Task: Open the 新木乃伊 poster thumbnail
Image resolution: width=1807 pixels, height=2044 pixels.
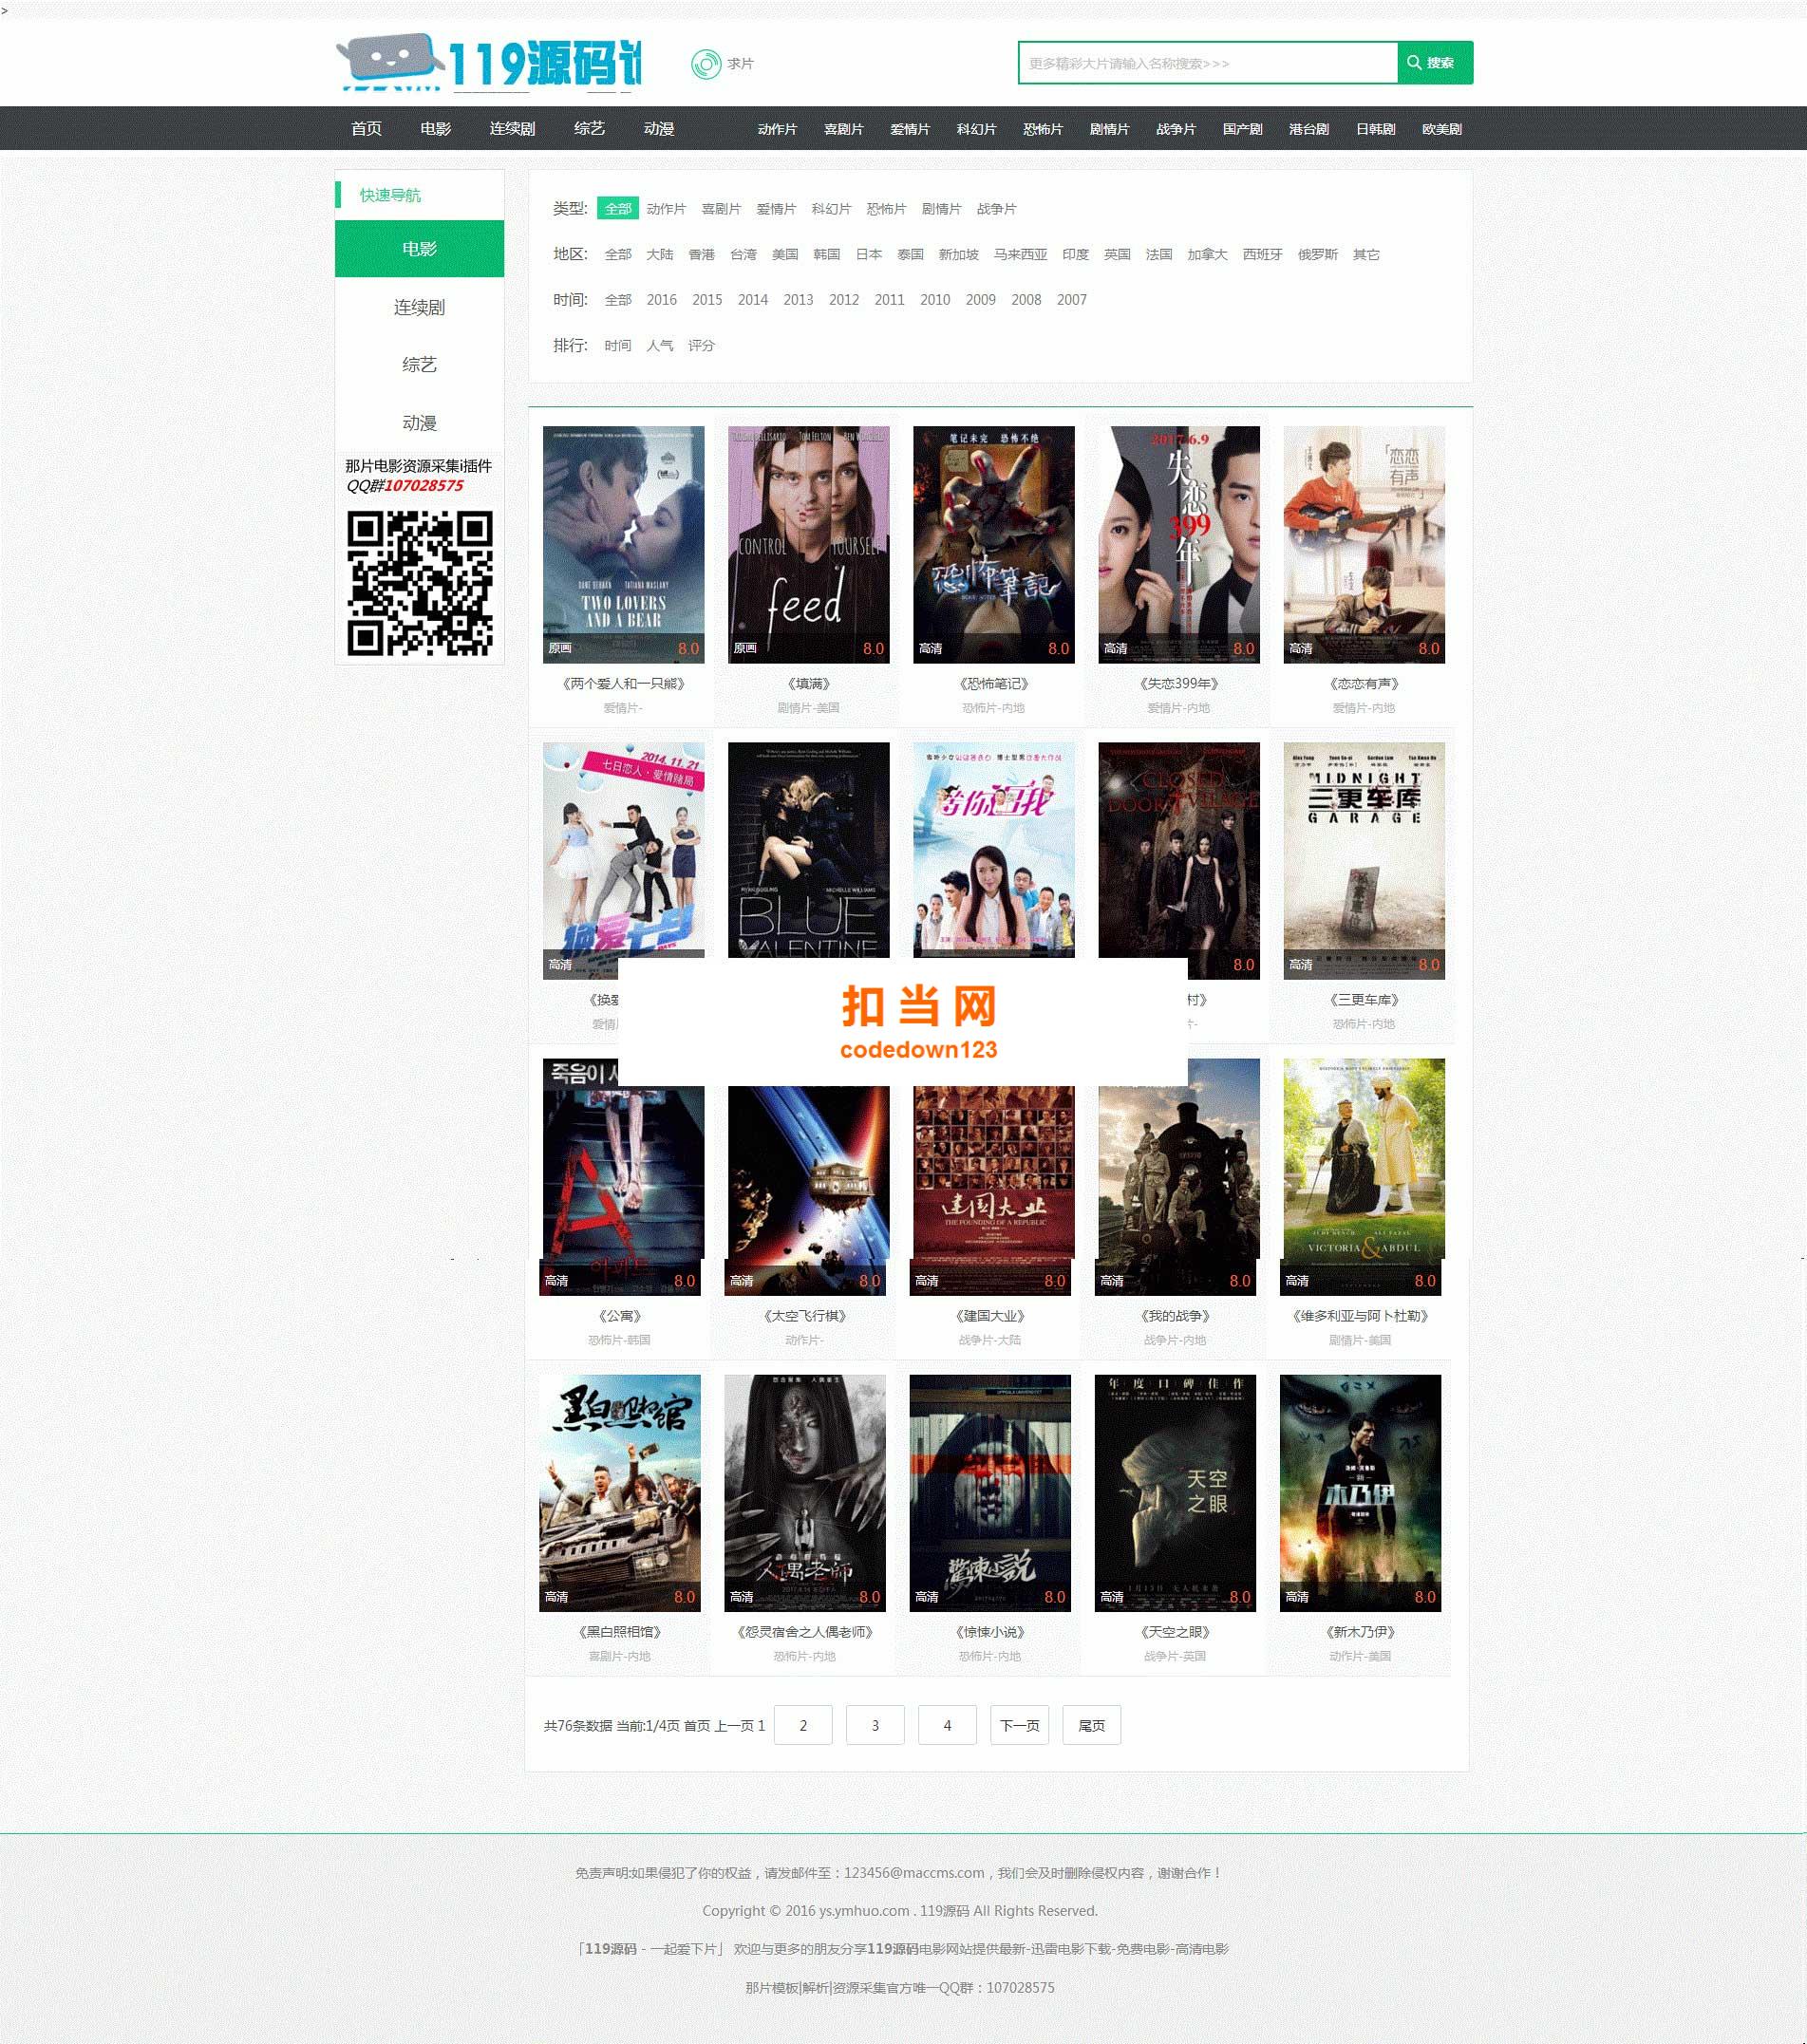Action: coord(1360,1493)
